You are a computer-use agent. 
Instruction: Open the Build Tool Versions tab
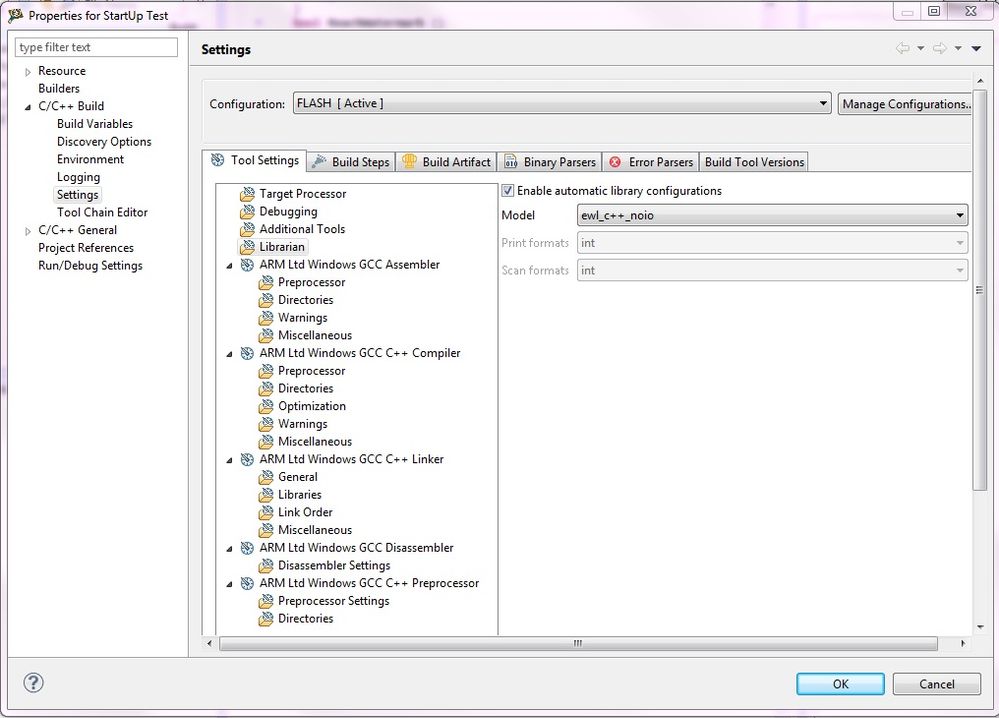pos(754,162)
